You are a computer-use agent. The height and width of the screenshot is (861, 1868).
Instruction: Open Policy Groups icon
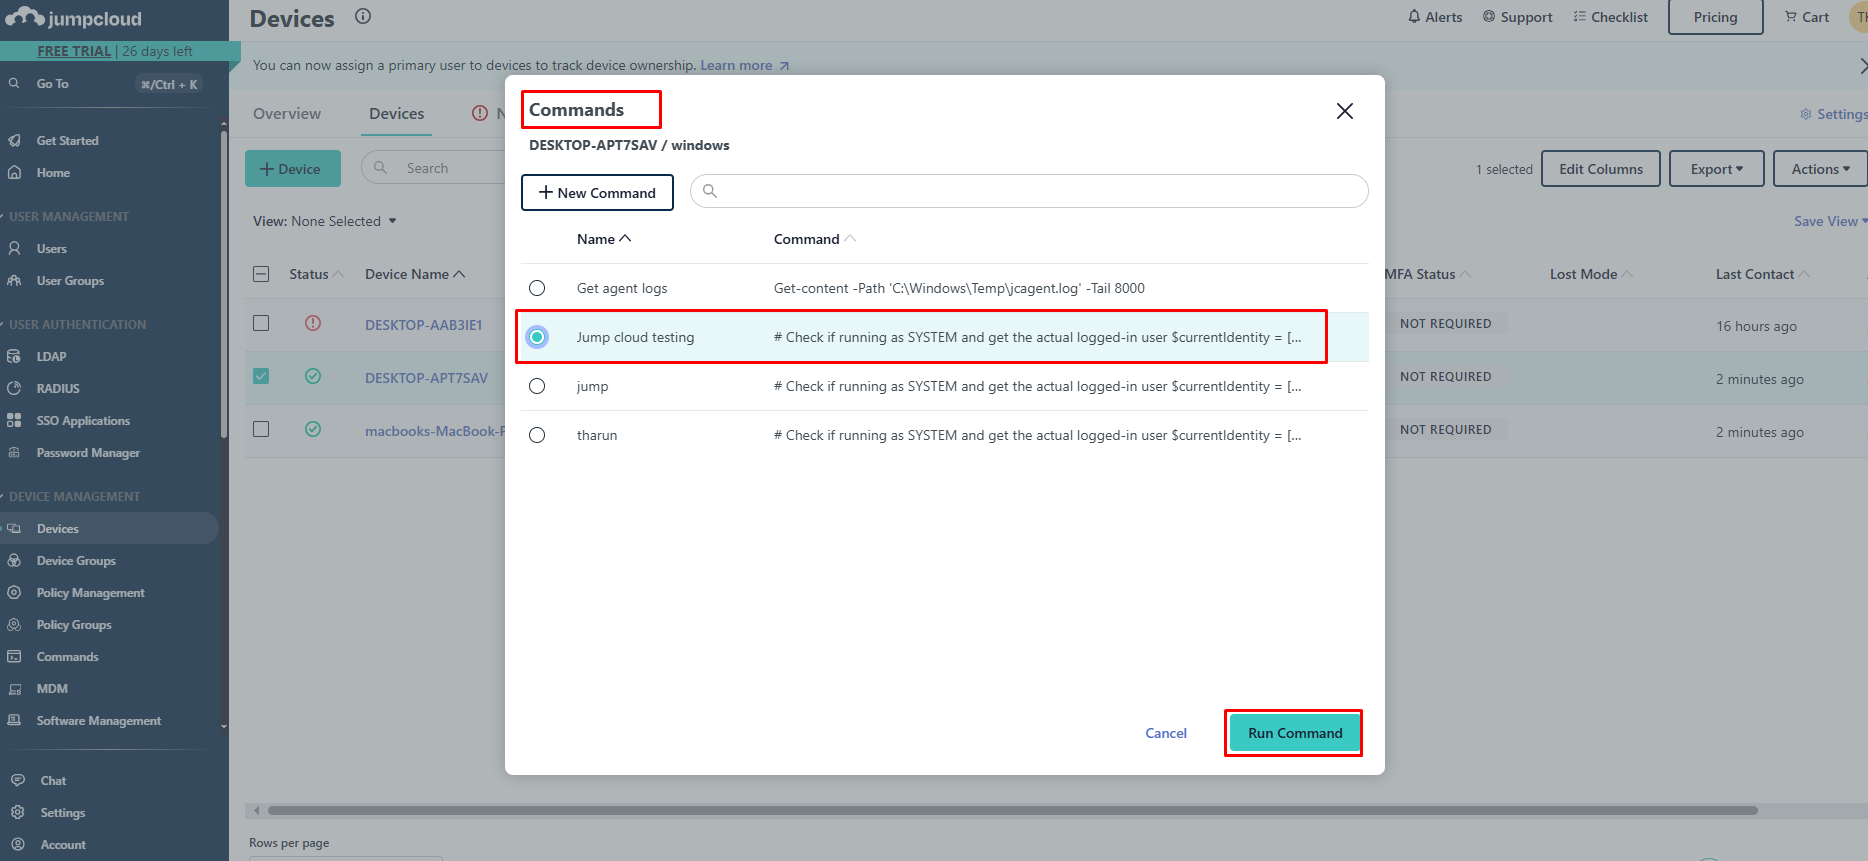coord(14,625)
